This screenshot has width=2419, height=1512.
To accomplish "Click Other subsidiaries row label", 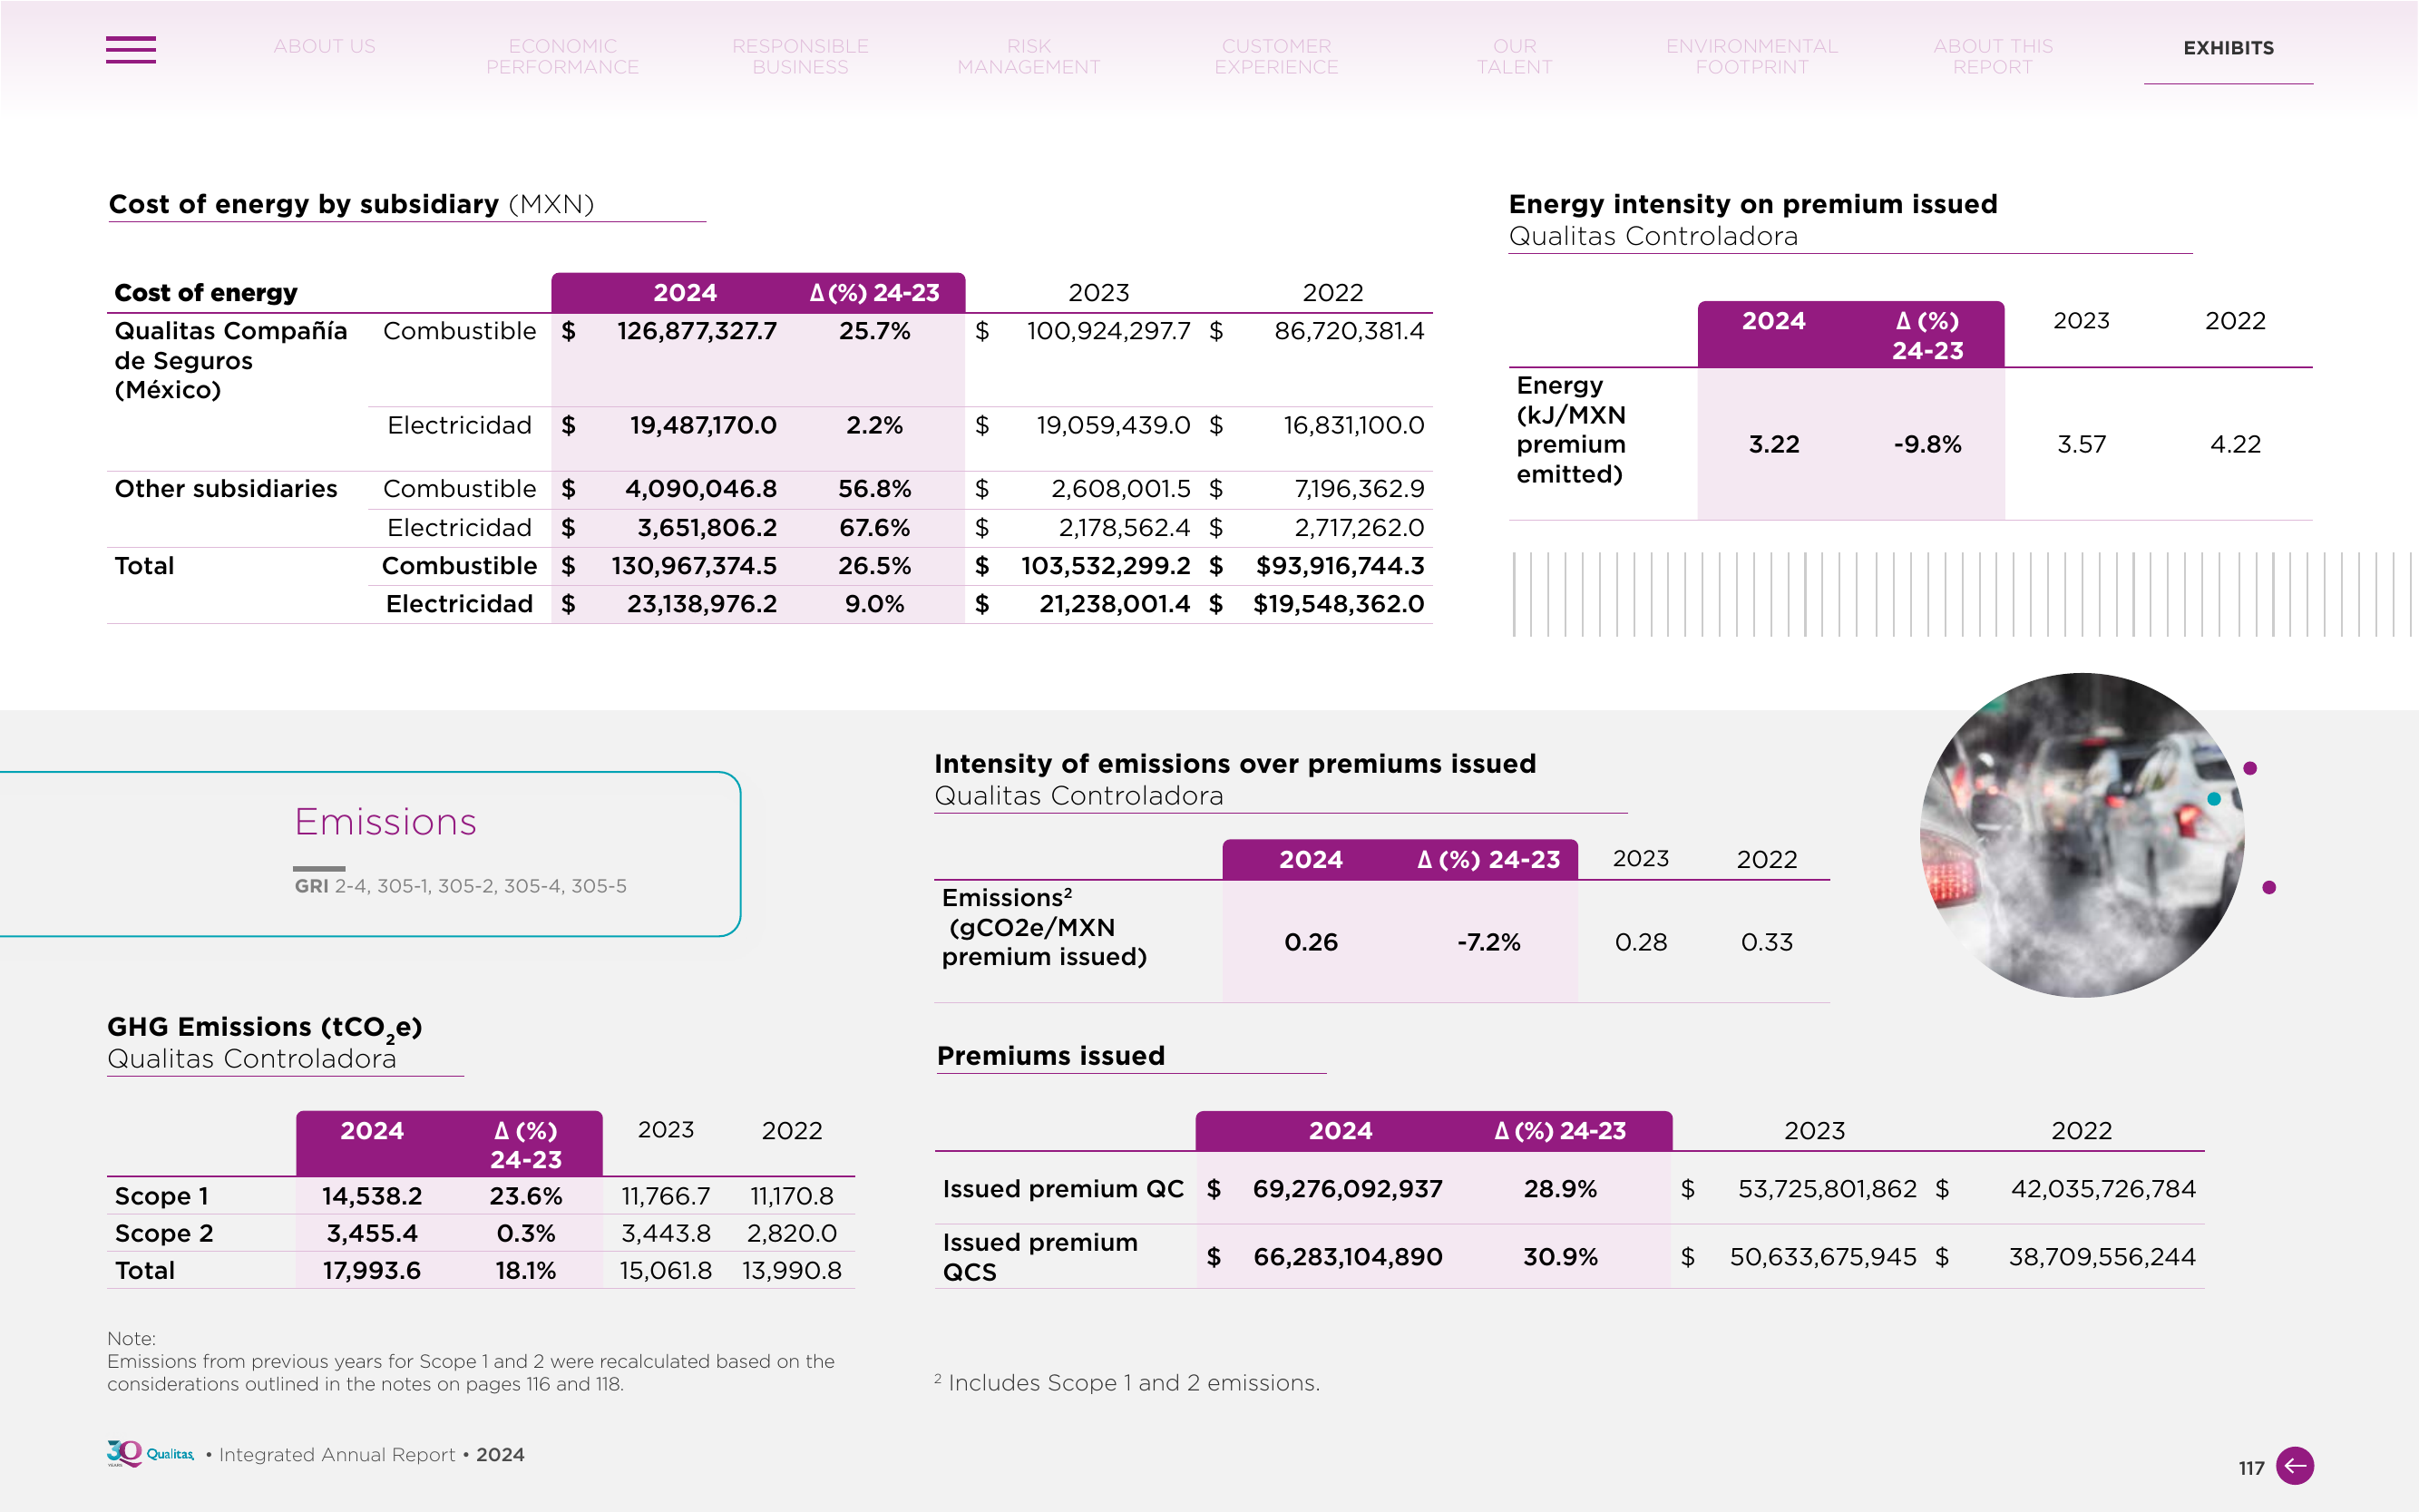I will tap(226, 489).
